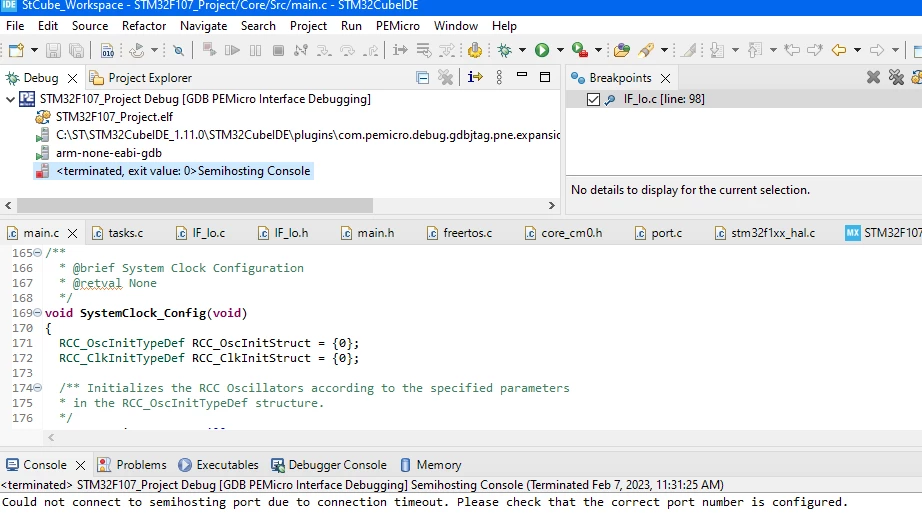Viewport: 922px width, 530px height.
Task: Click the green Run button
Action: [542, 51]
